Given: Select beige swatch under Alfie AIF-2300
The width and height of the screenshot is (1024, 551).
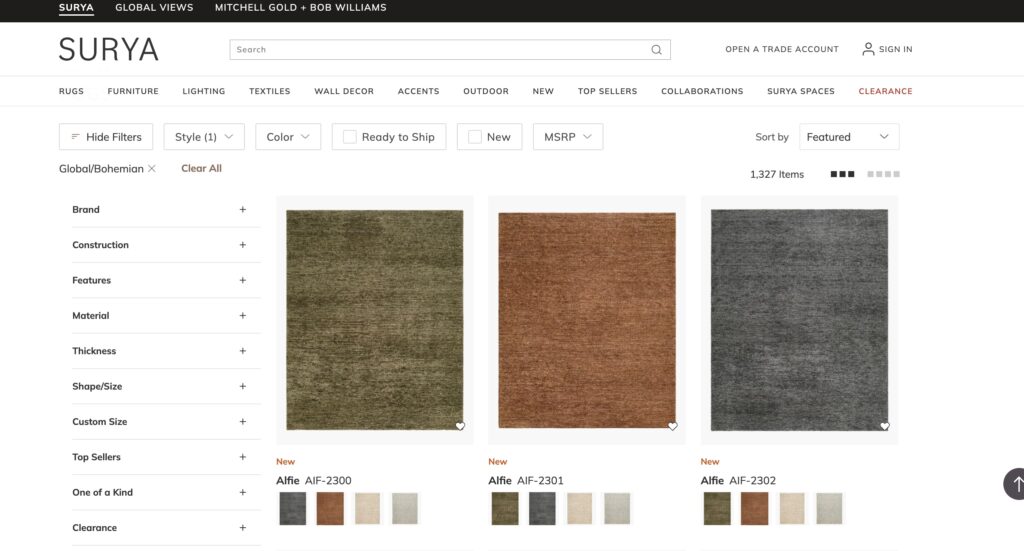Looking at the screenshot, I should (367, 509).
